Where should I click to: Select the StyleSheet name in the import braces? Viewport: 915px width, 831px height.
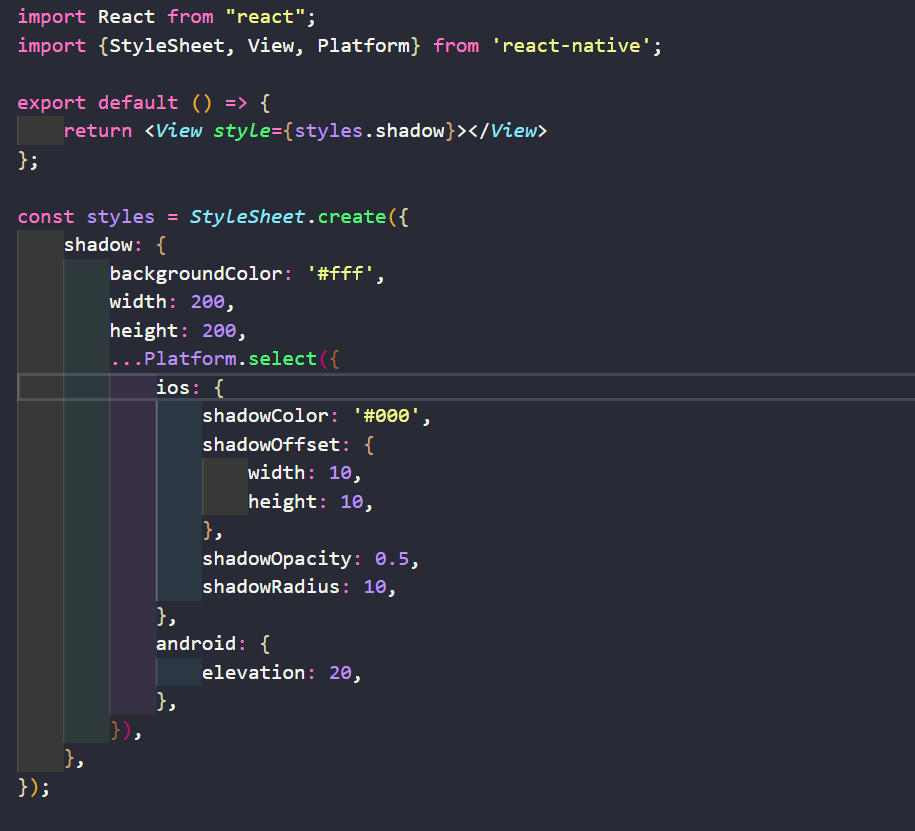click(167, 46)
